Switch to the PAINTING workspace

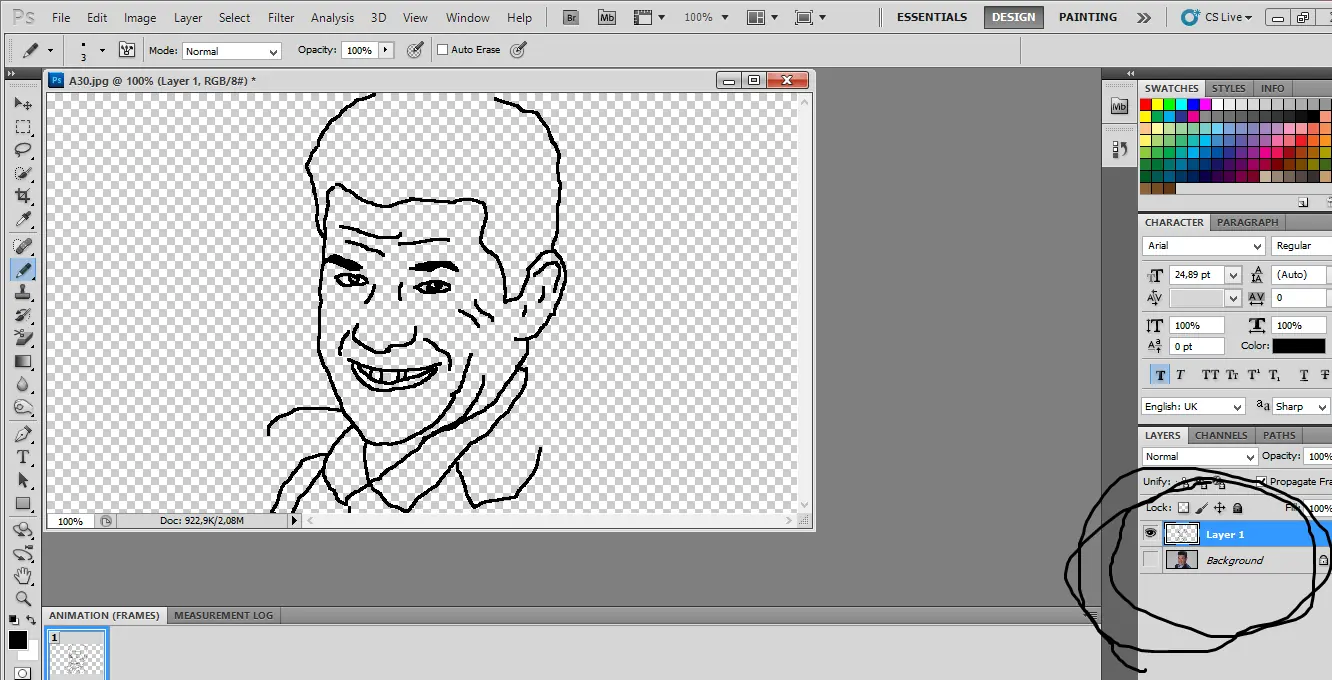[x=1087, y=17]
